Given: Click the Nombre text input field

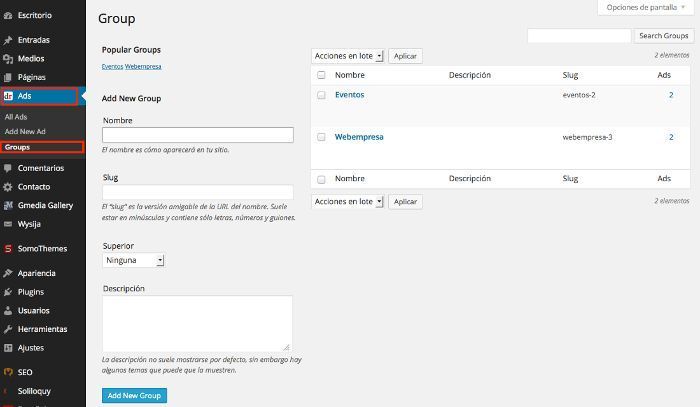Looking at the screenshot, I should (x=198, y=135).
